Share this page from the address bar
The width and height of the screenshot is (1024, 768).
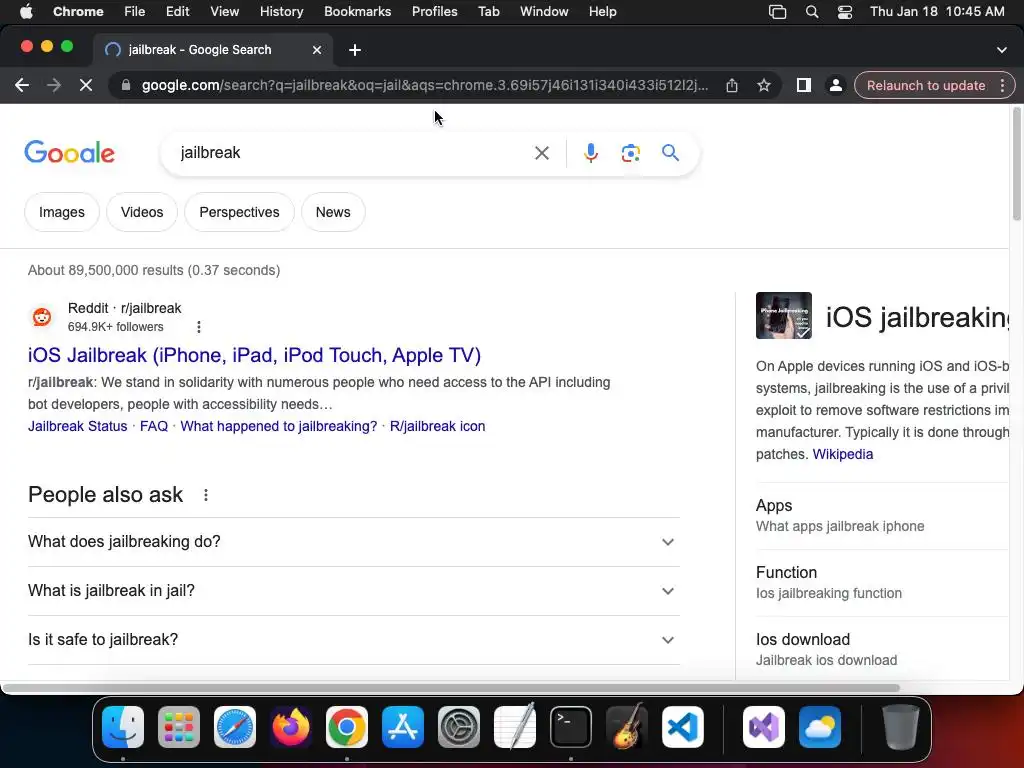(x=732, y=86)
